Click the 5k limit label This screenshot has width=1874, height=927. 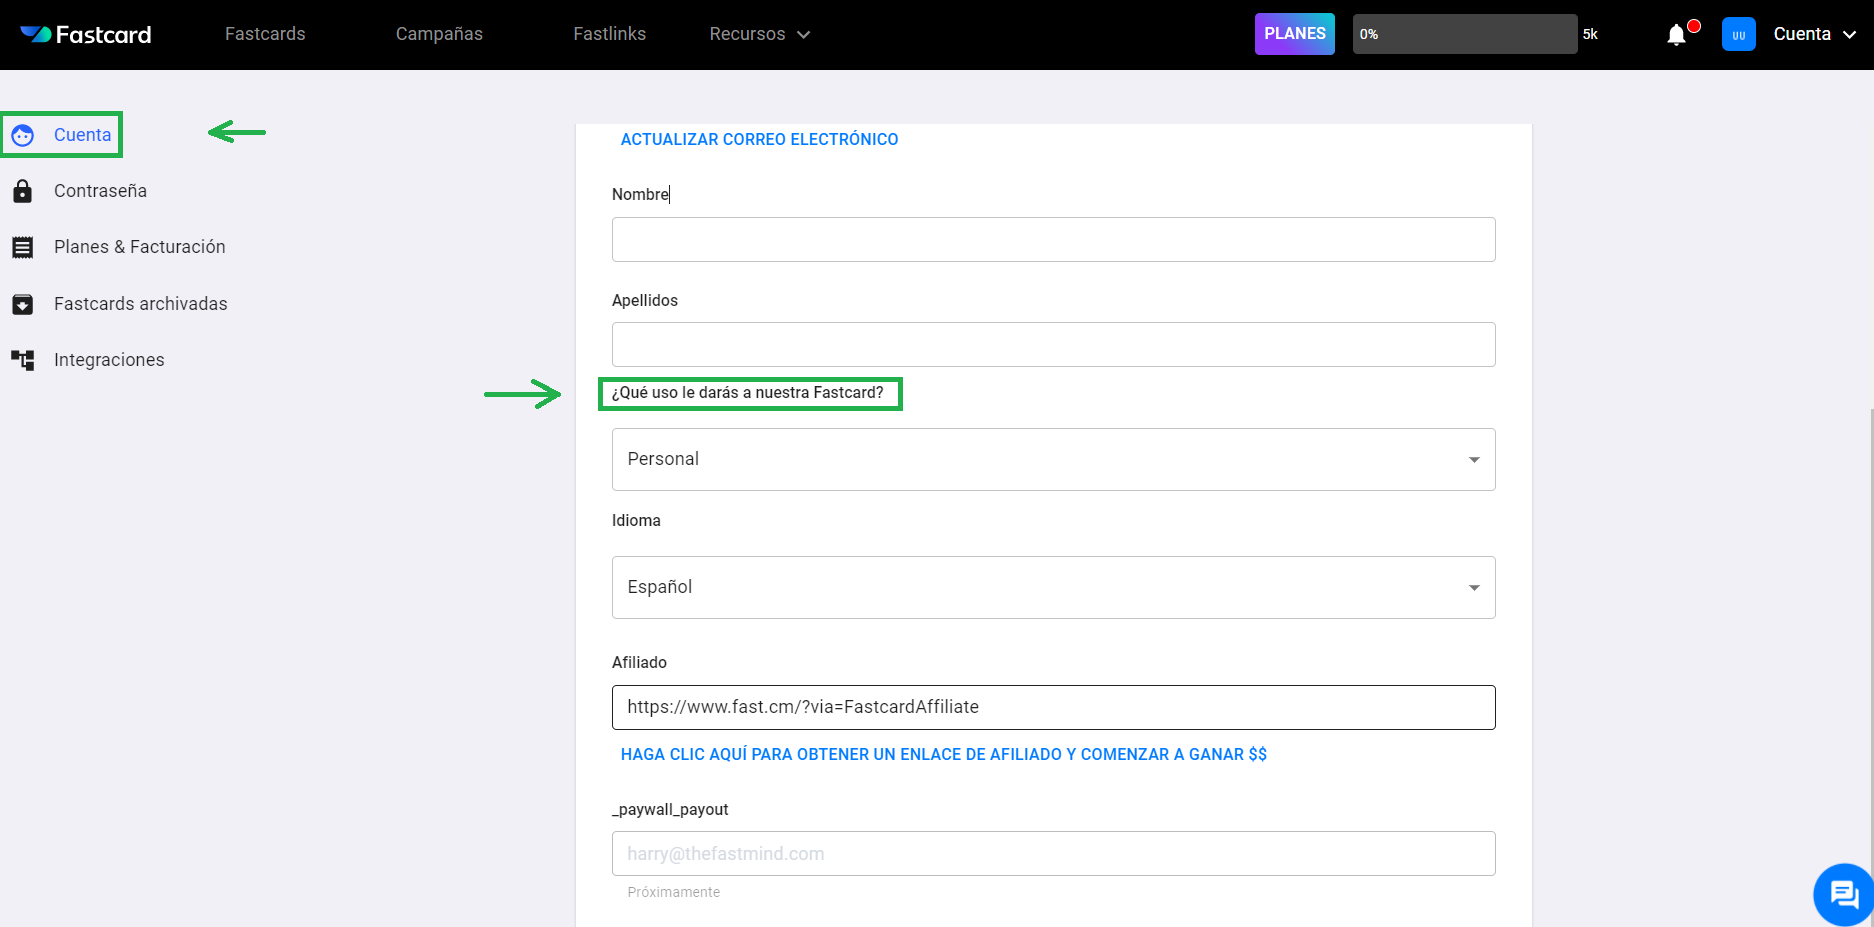point(1590,34)
